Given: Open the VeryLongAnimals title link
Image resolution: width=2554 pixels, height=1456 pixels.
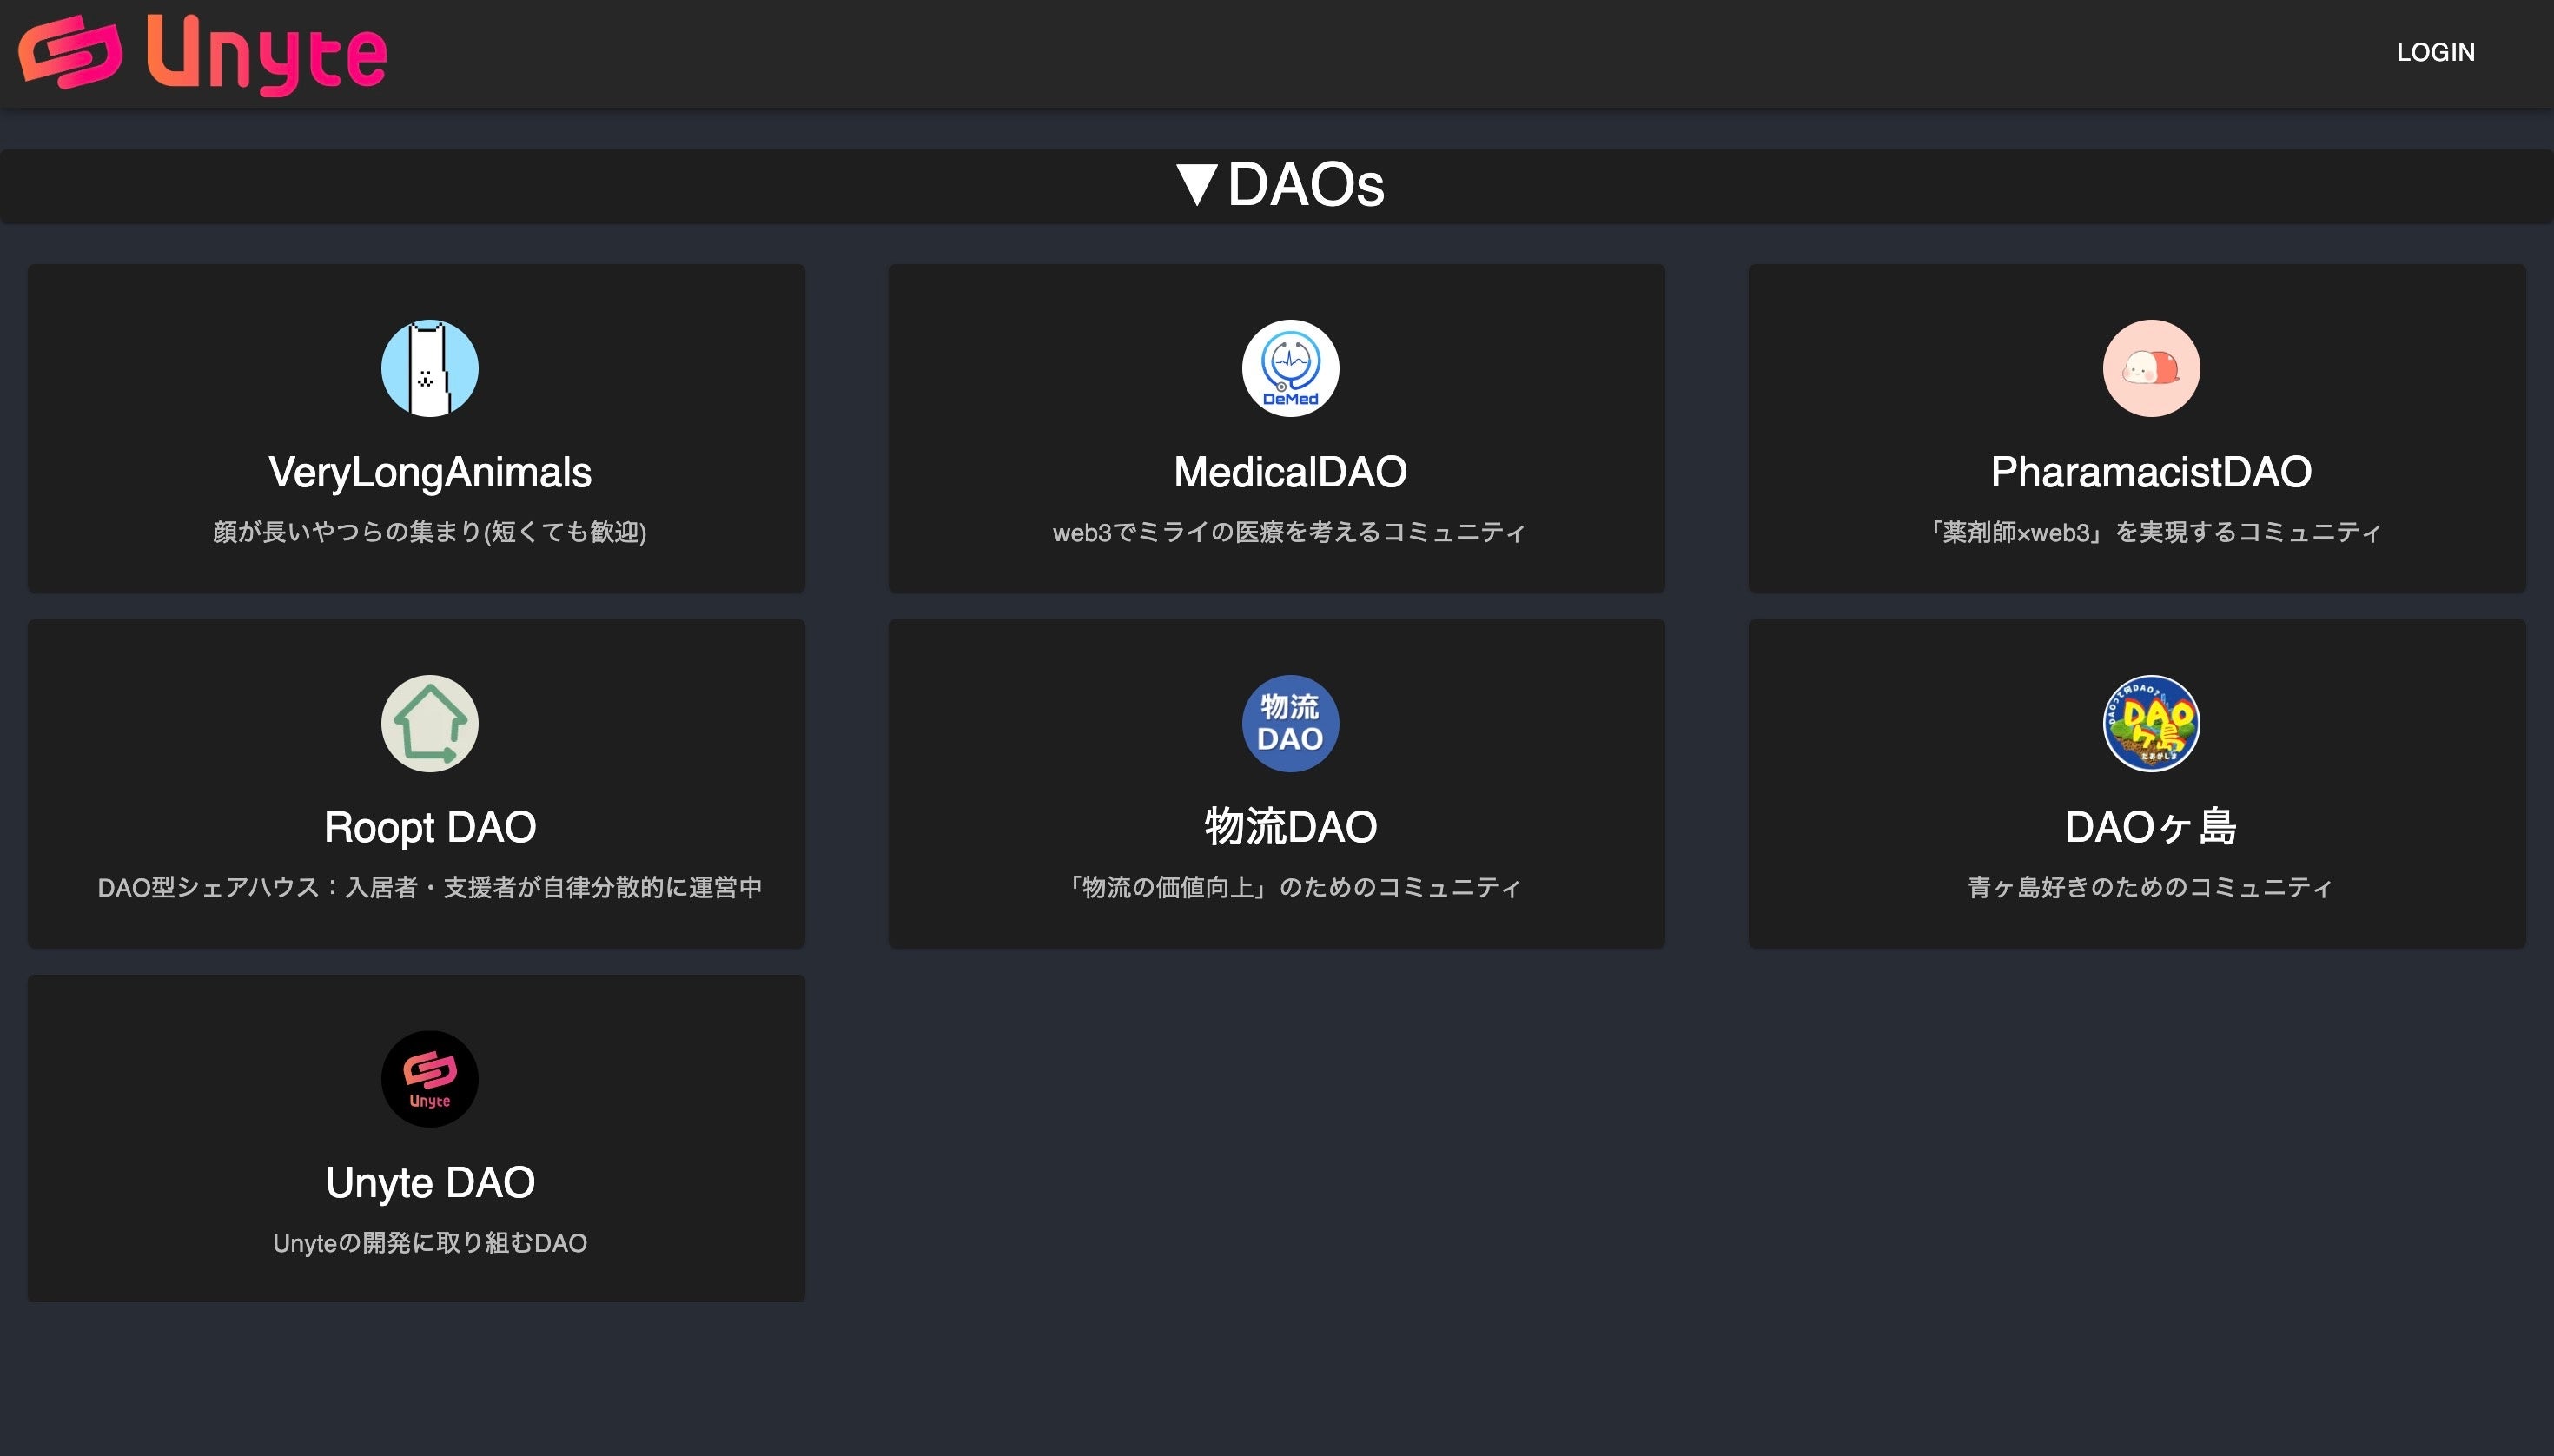Looking at the screenshot, I should point(429,472).
